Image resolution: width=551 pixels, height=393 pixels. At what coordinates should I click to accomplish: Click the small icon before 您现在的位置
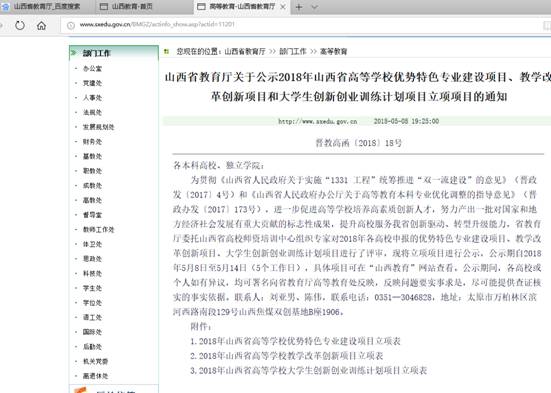coord(167,52)
